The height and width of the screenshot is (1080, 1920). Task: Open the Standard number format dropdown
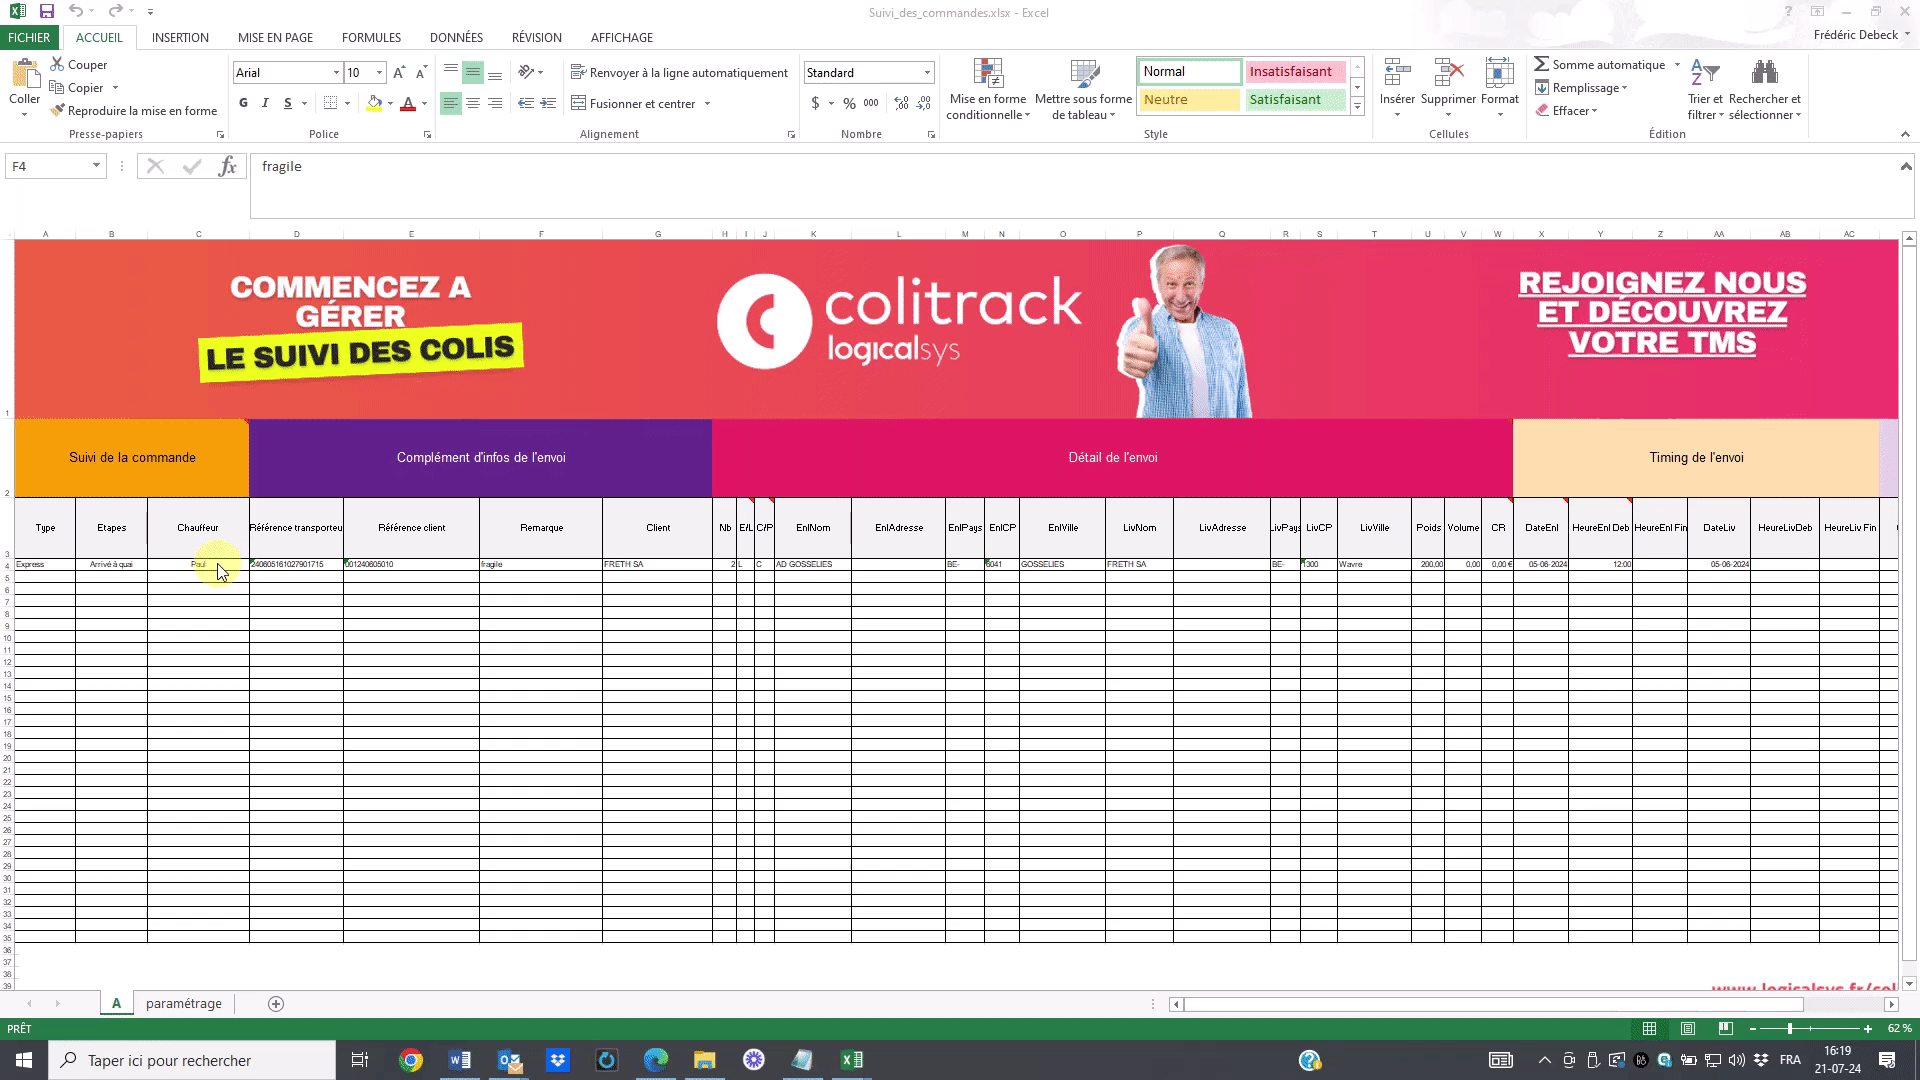point(927,72)
